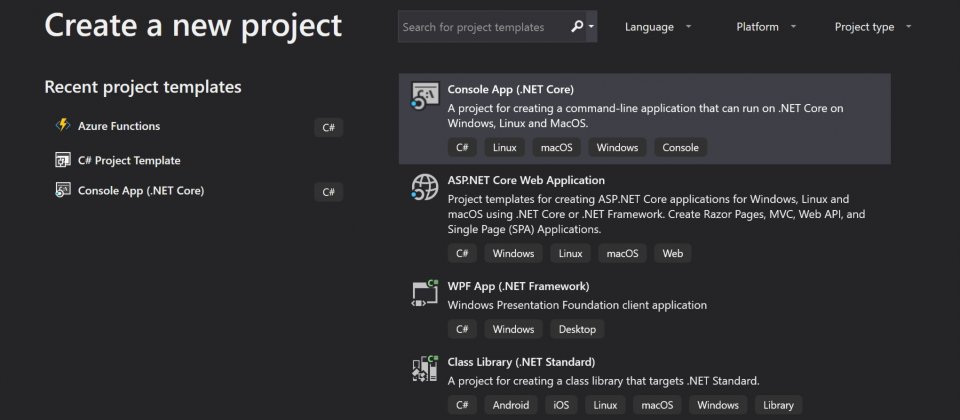
Task: Choose the Class Library (.NET Standard) template
Action: point(645,384)
